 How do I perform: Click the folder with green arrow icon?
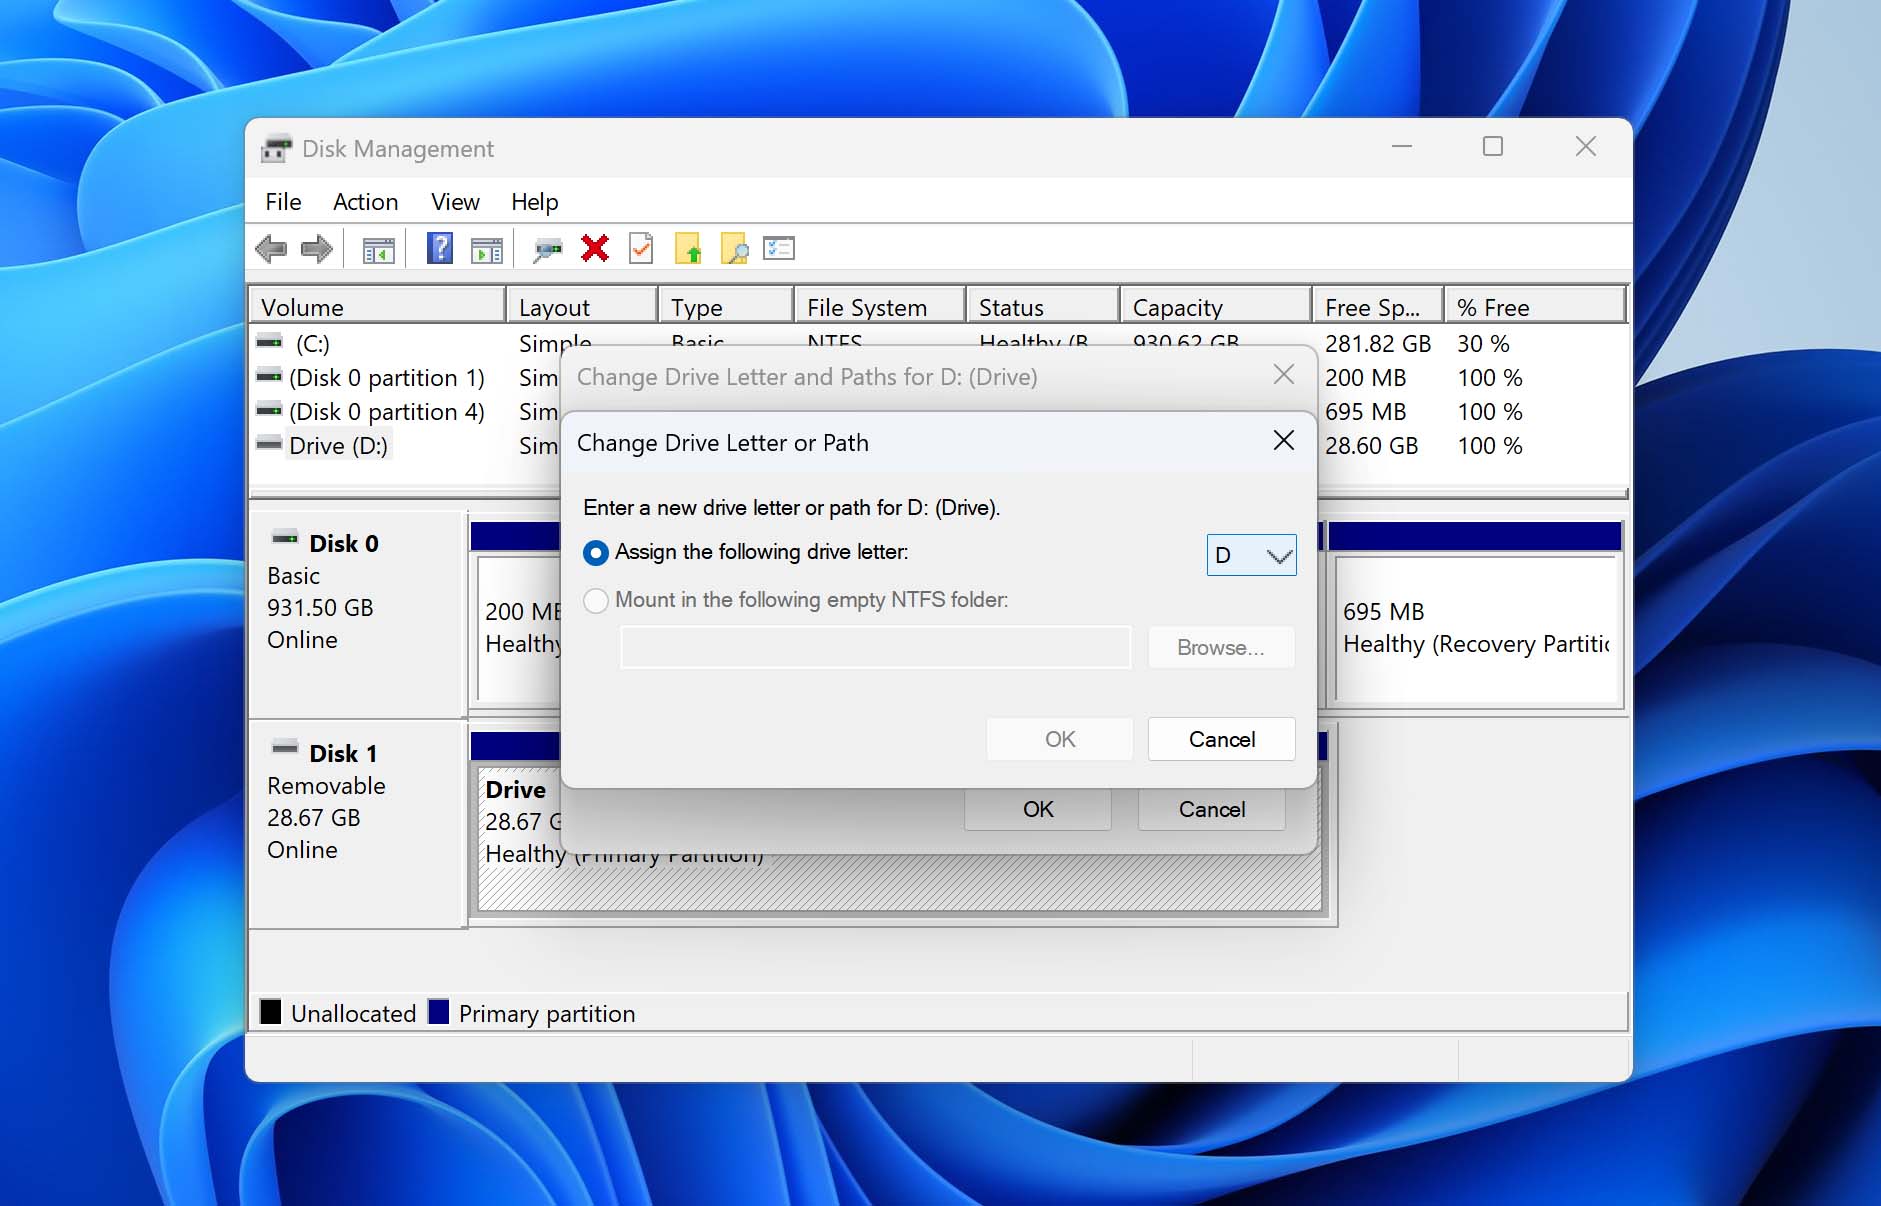688,249
